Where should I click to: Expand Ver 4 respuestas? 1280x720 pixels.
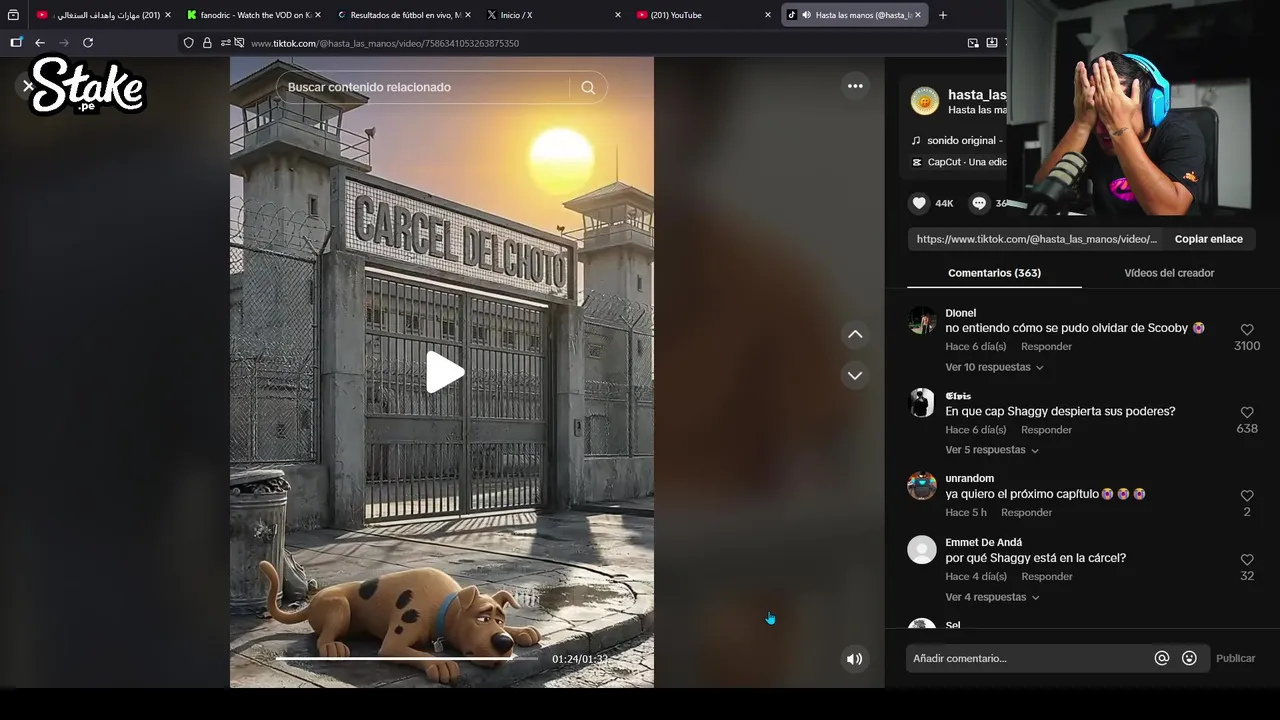tap(994, 597)
